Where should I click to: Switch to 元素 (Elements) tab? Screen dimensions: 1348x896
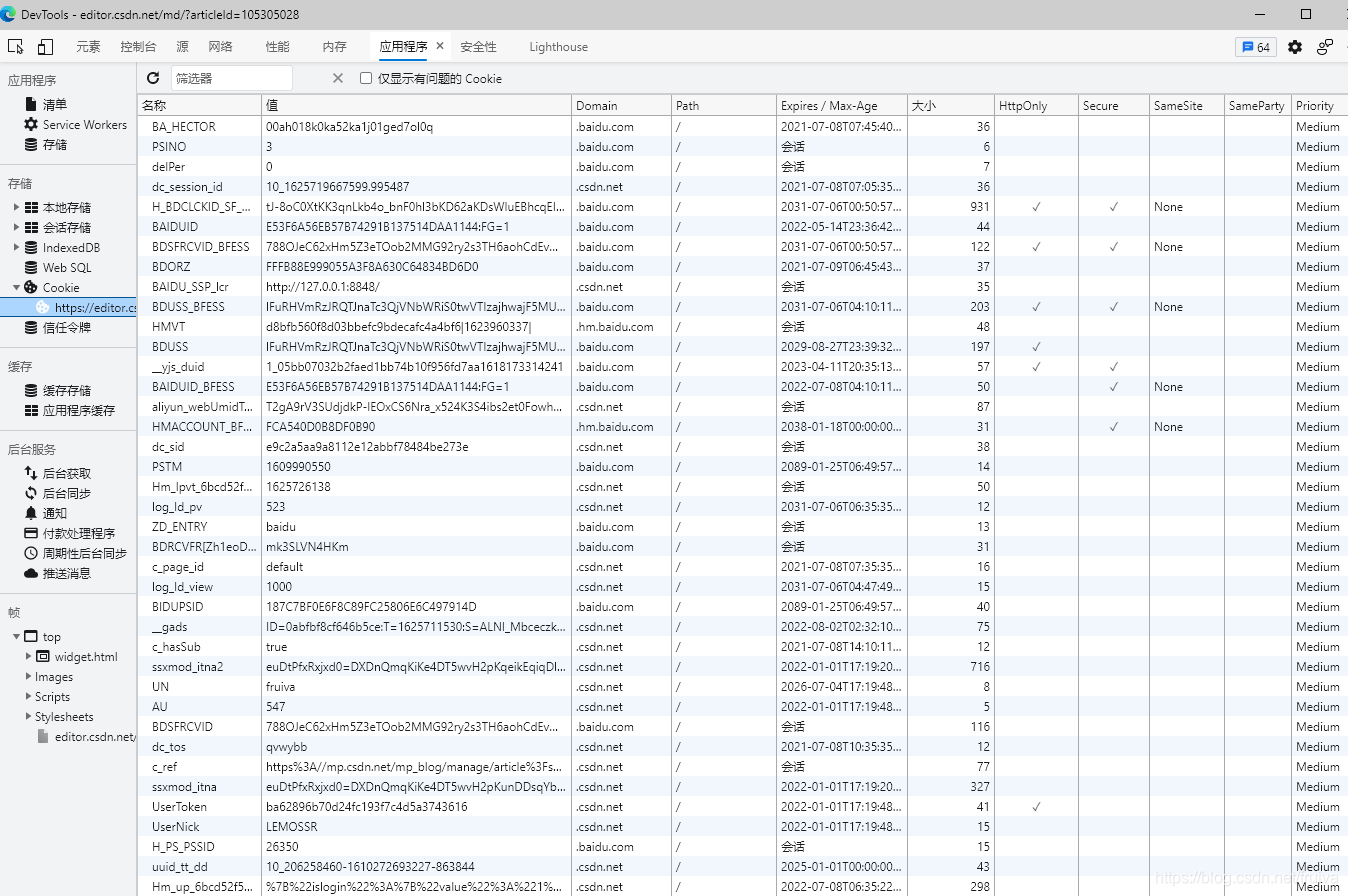click(88, 47)
